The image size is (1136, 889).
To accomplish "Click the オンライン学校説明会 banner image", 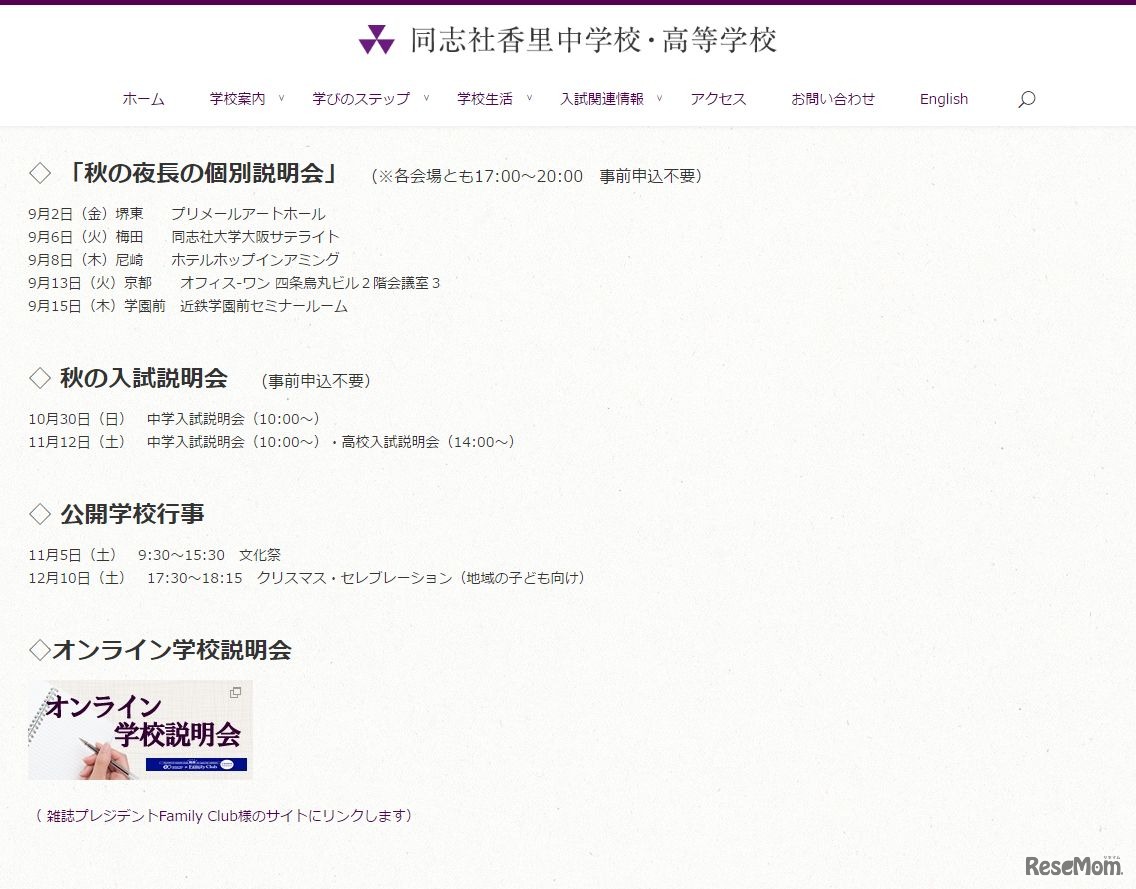I will [x=141, y=729].
